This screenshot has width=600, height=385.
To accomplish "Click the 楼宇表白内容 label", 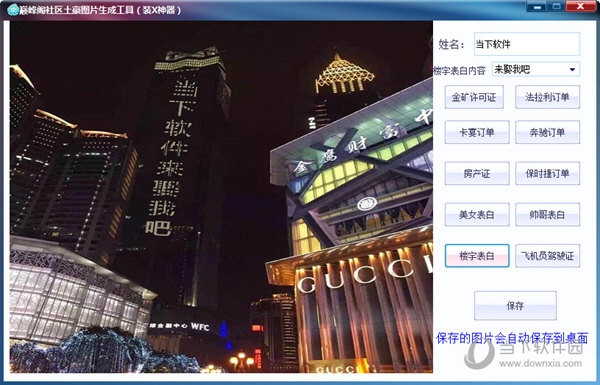I will point(460,71).
